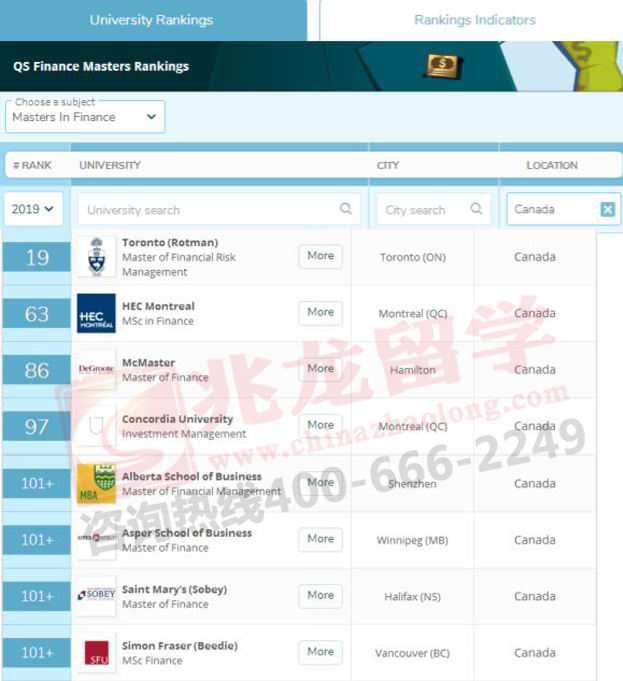
Task: Clear the Canada location filter
Action: click(607, 209)
